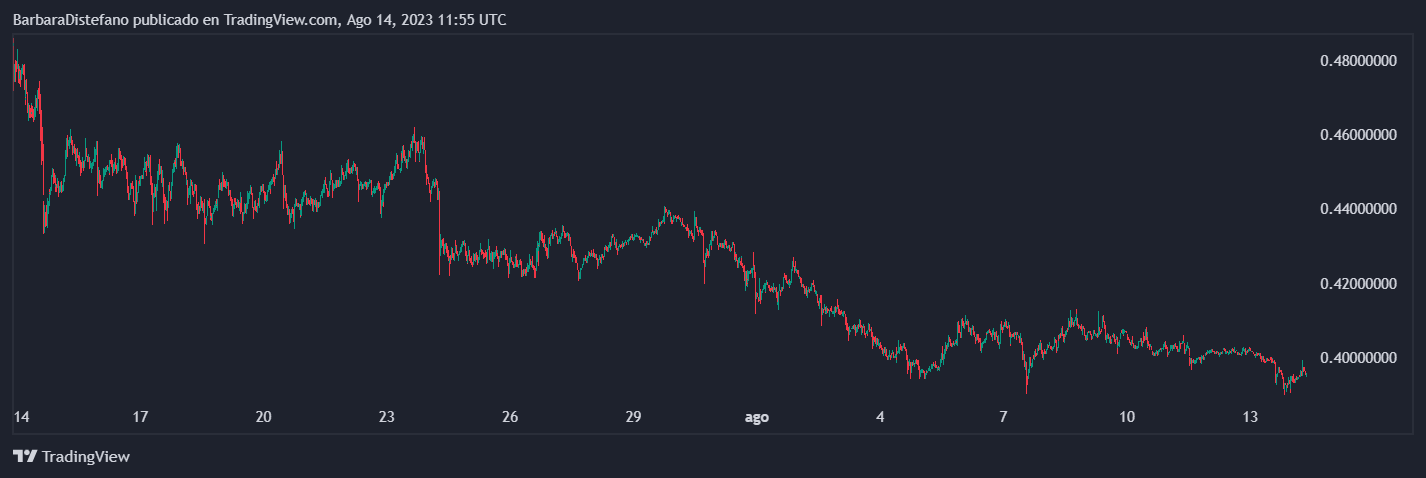This screenshot has width=1426, height=478.
Task: Select date 29 on the time axis
Action: (633, 417)
